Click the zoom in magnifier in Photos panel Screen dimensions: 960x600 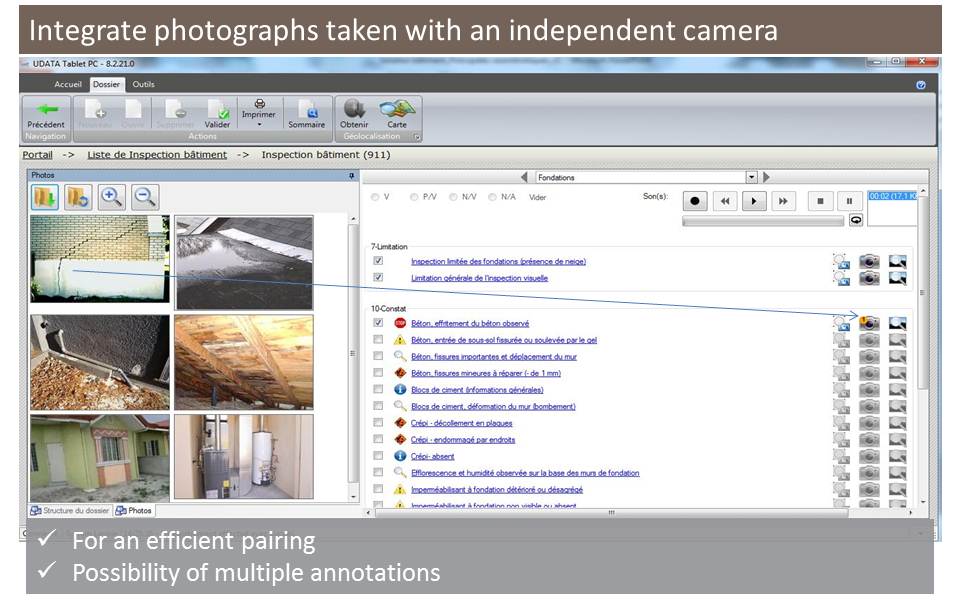111,197
